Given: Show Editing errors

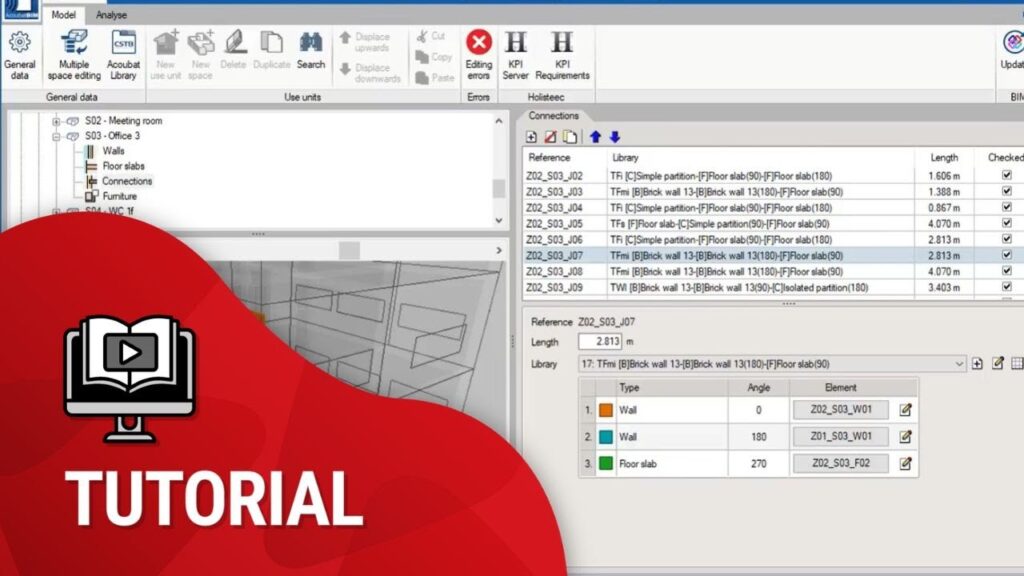Looking at the screenshot, I should [x=479, y=55].
